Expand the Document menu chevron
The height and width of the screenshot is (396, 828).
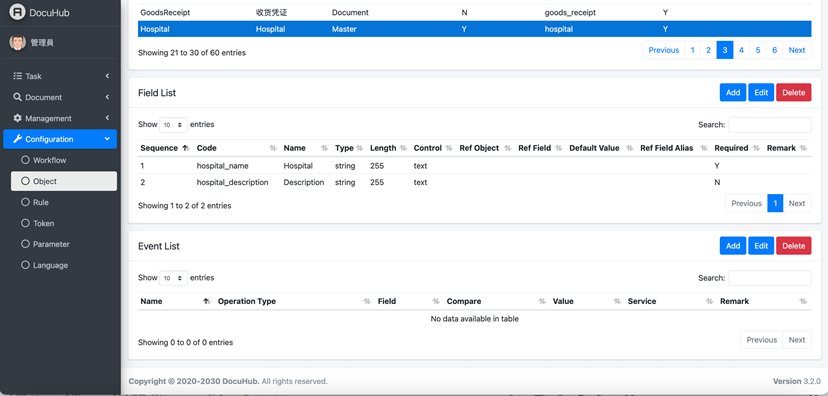(107, 97)
